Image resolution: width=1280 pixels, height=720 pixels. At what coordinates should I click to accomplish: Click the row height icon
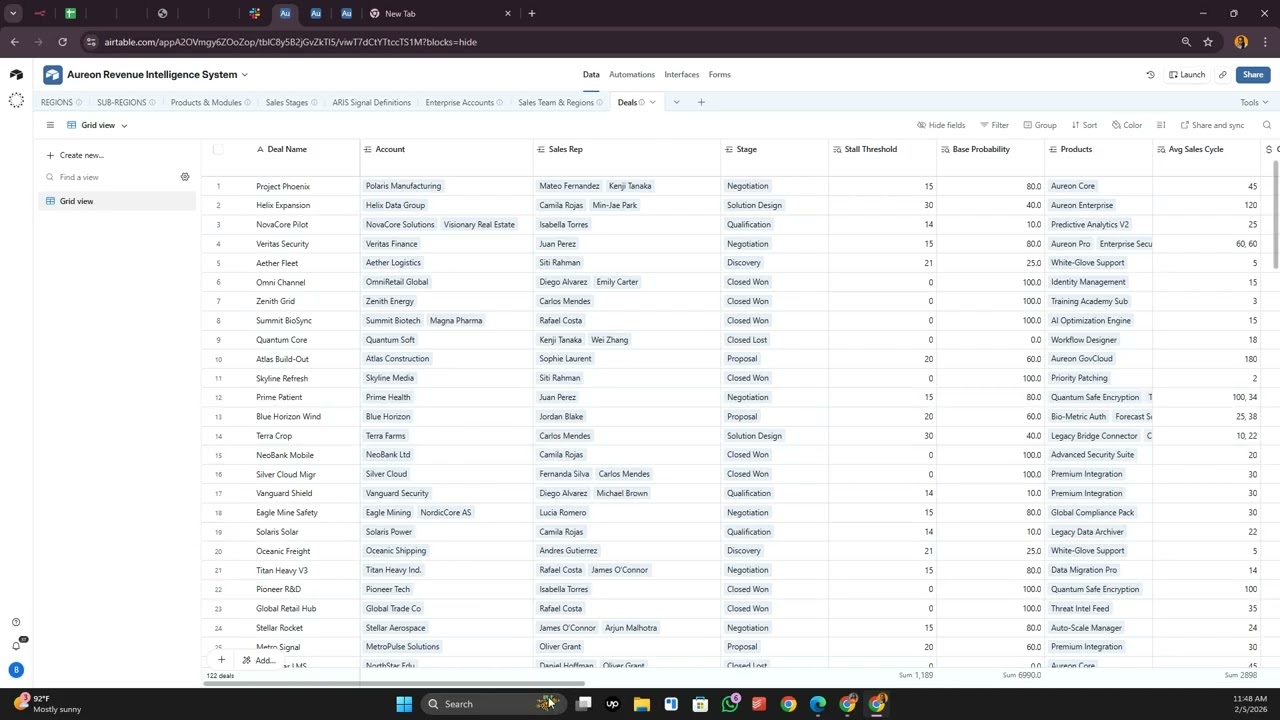coord(1161,125)
